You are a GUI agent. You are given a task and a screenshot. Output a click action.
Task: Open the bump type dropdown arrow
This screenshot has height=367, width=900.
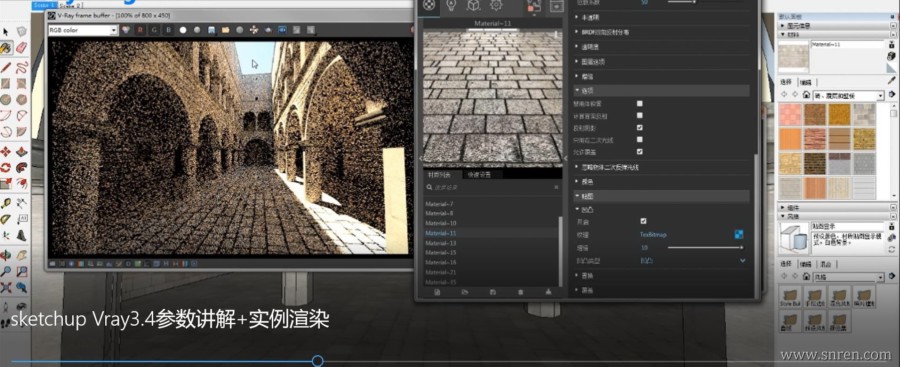point(743,261)
